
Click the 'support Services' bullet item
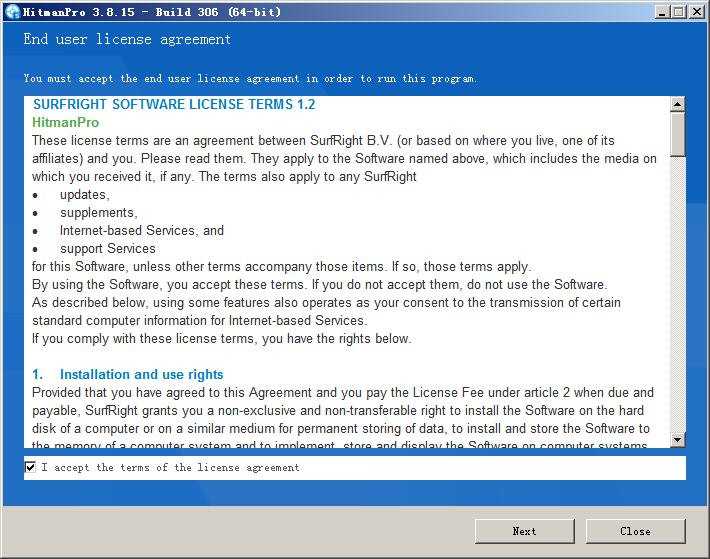108,248
